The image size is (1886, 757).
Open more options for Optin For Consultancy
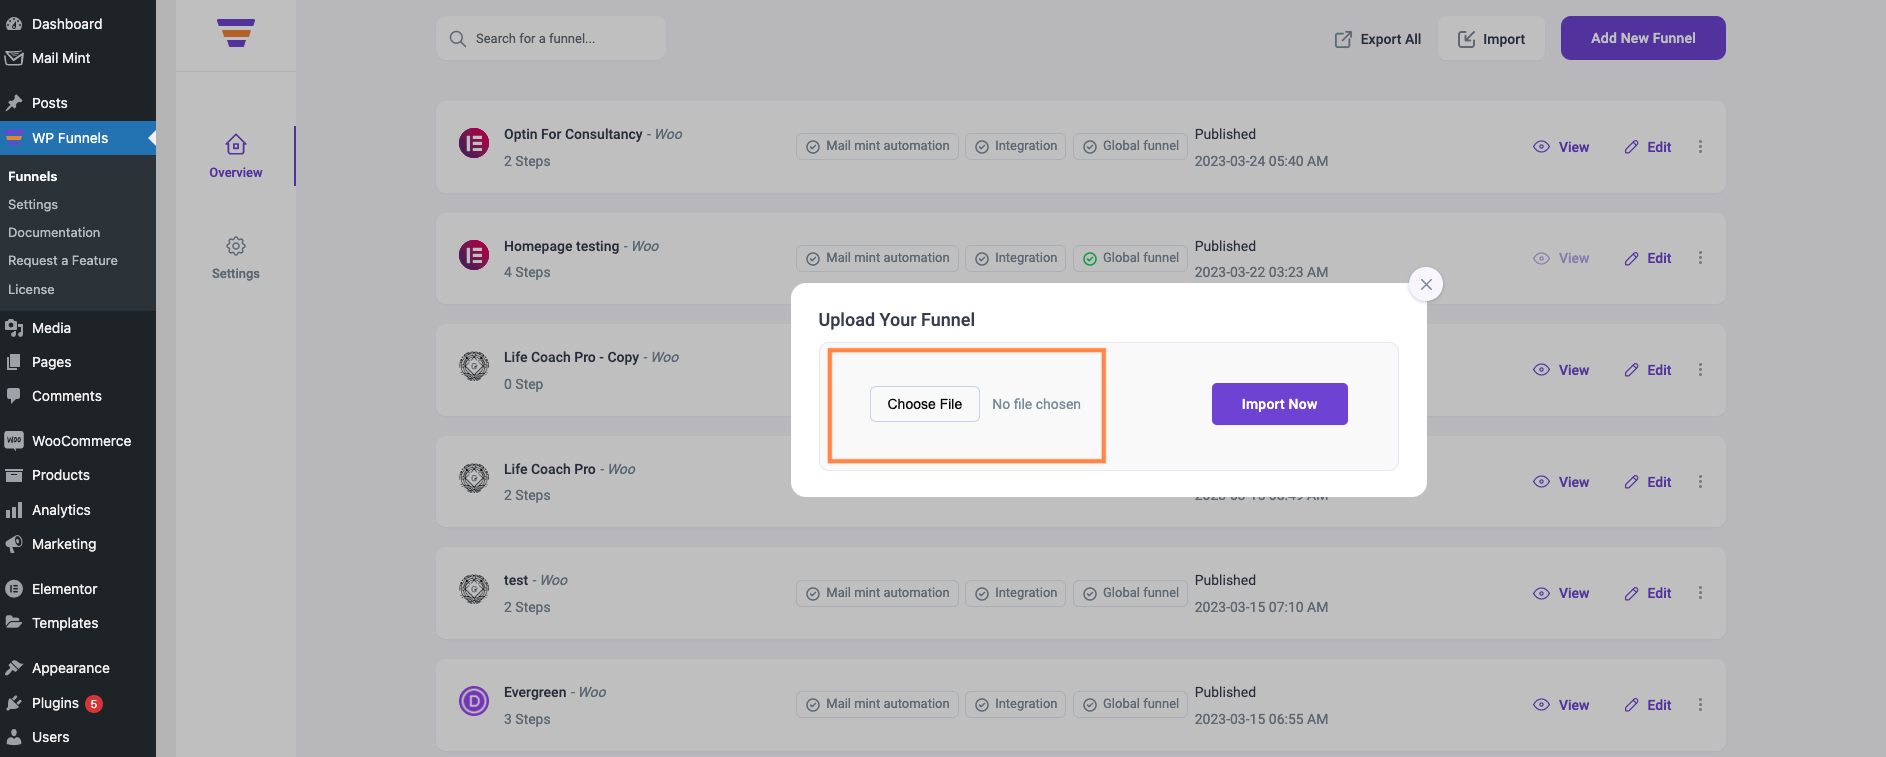(1700, 147)
